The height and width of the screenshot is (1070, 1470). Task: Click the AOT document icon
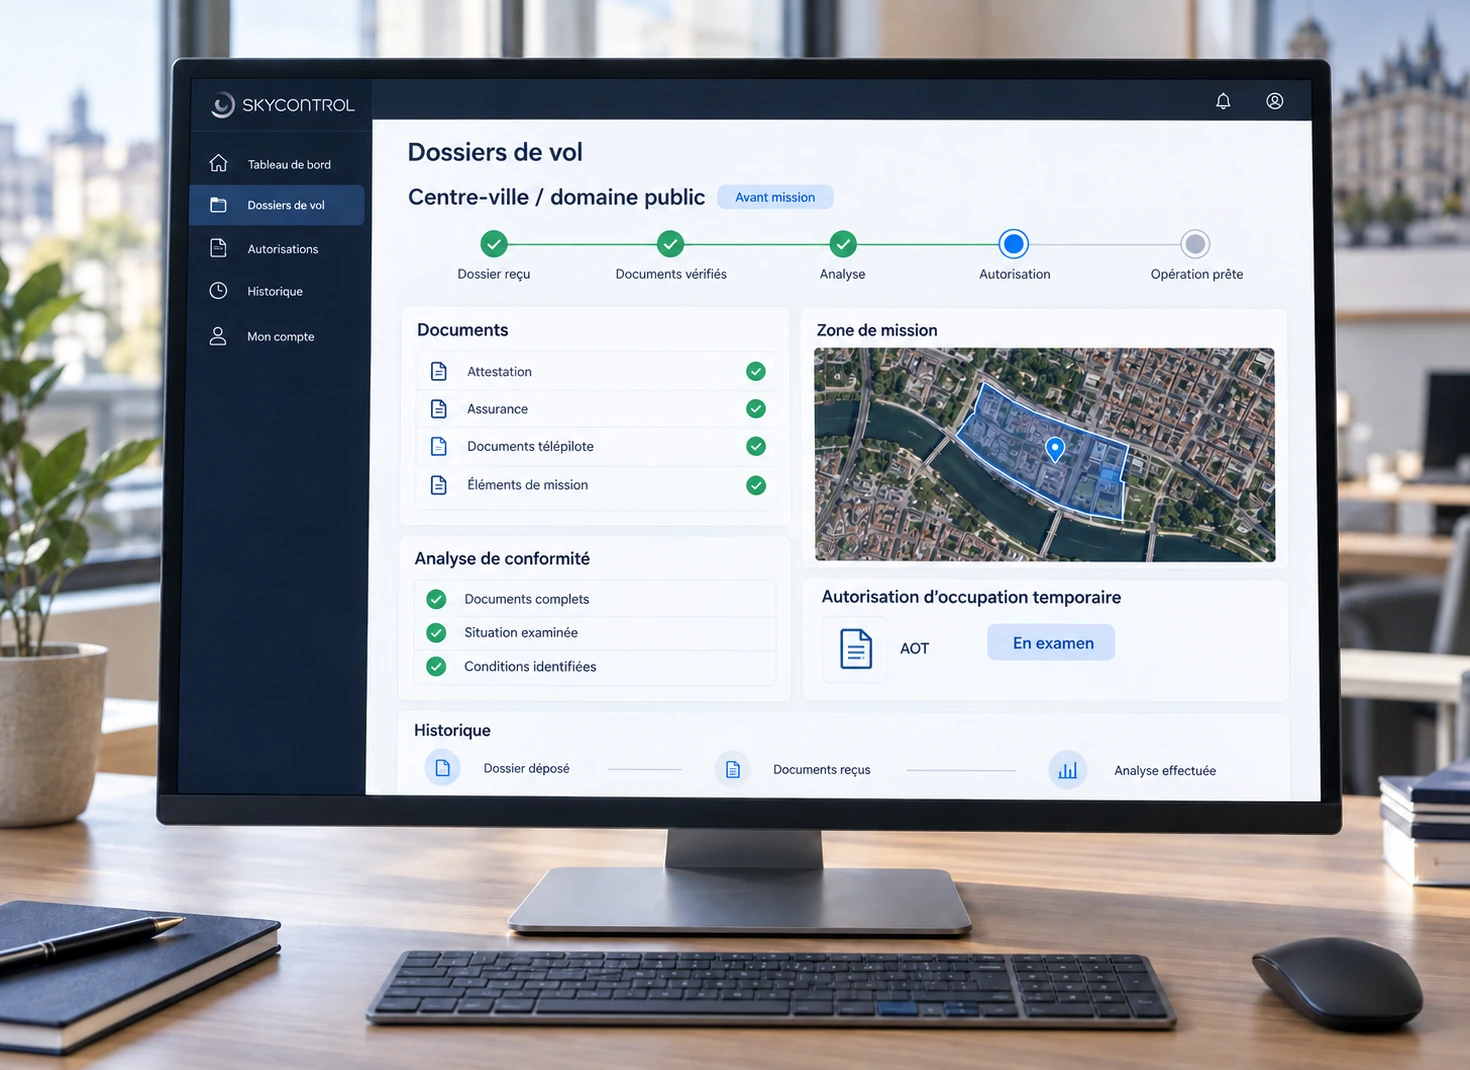click(x=856, y=649)
